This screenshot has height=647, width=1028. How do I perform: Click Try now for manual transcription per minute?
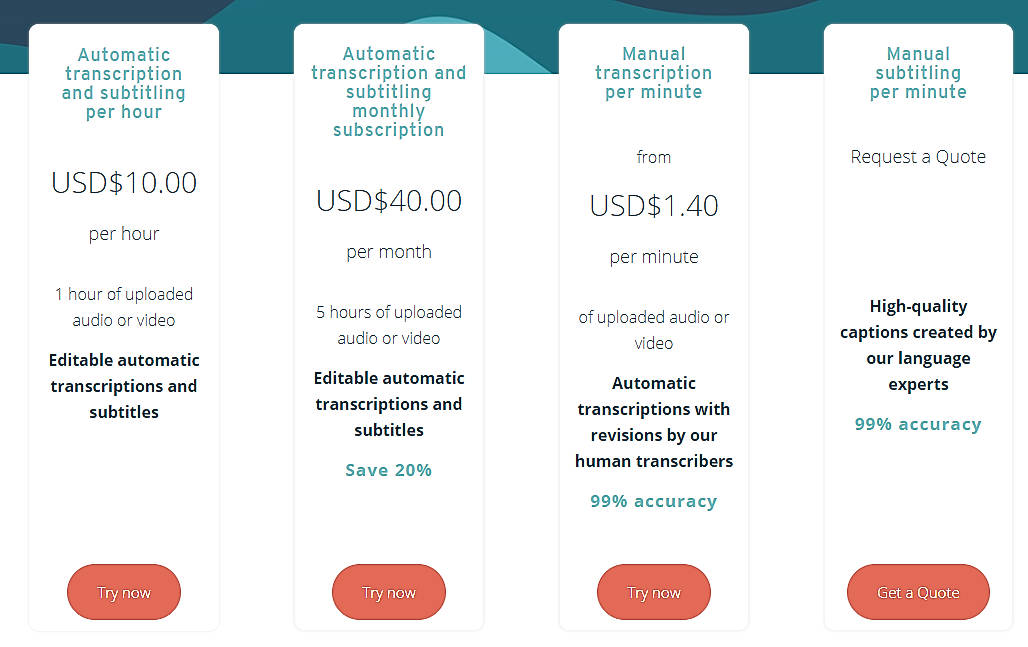click(x=653, y=592)
